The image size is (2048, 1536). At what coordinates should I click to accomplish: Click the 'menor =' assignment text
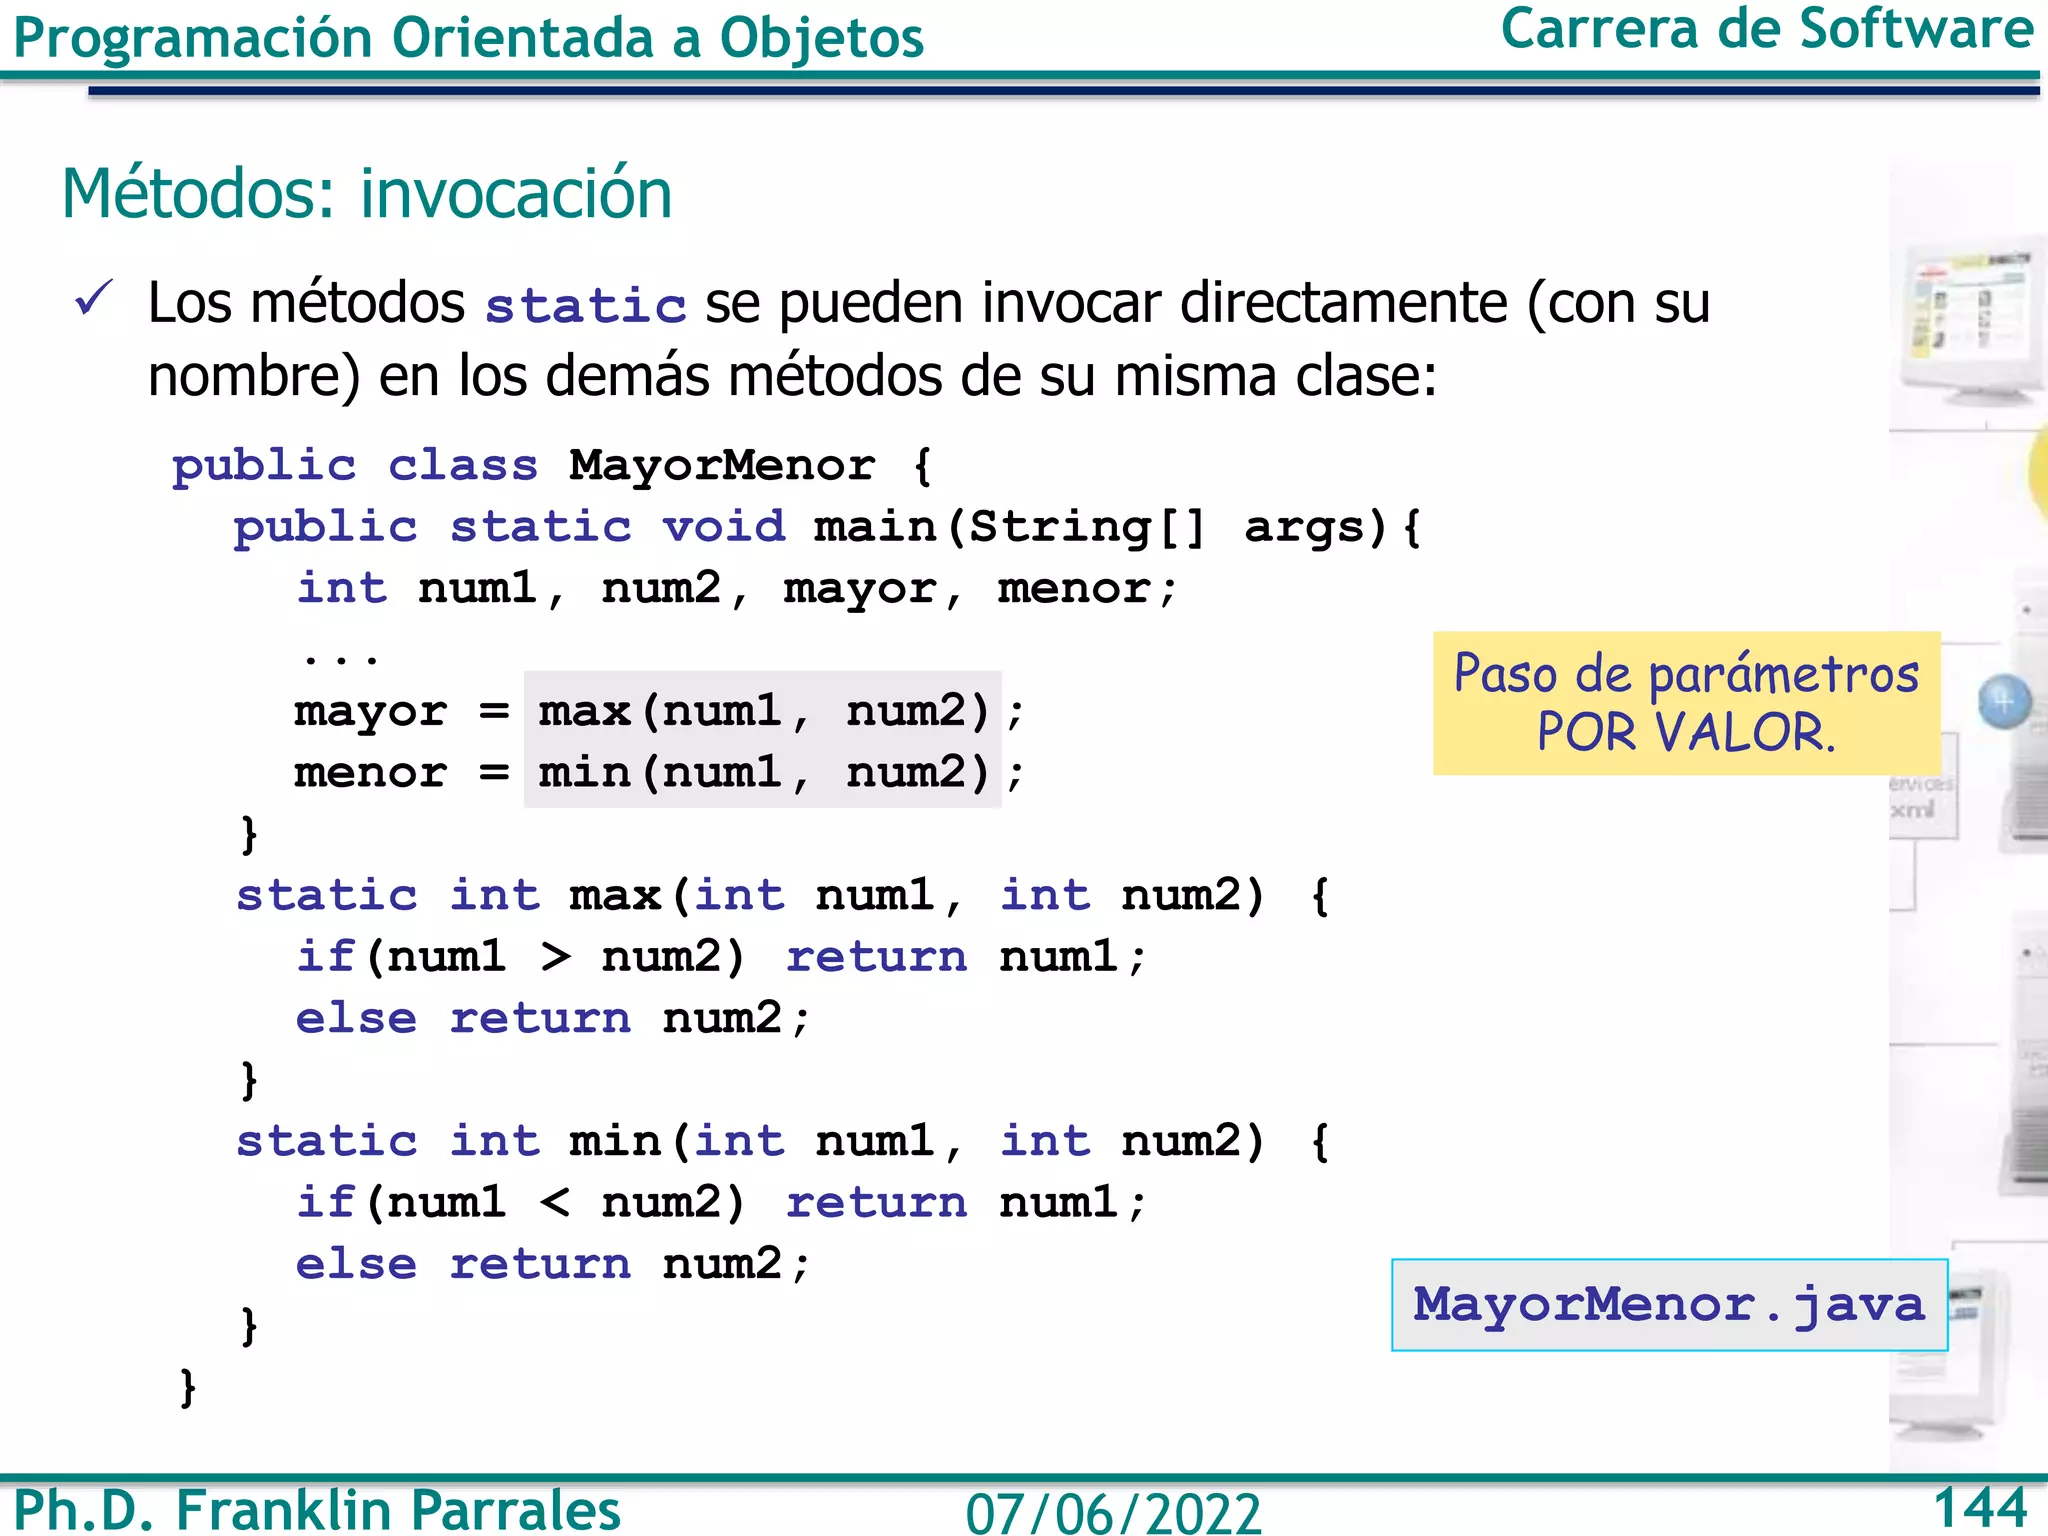coord(402,773)
